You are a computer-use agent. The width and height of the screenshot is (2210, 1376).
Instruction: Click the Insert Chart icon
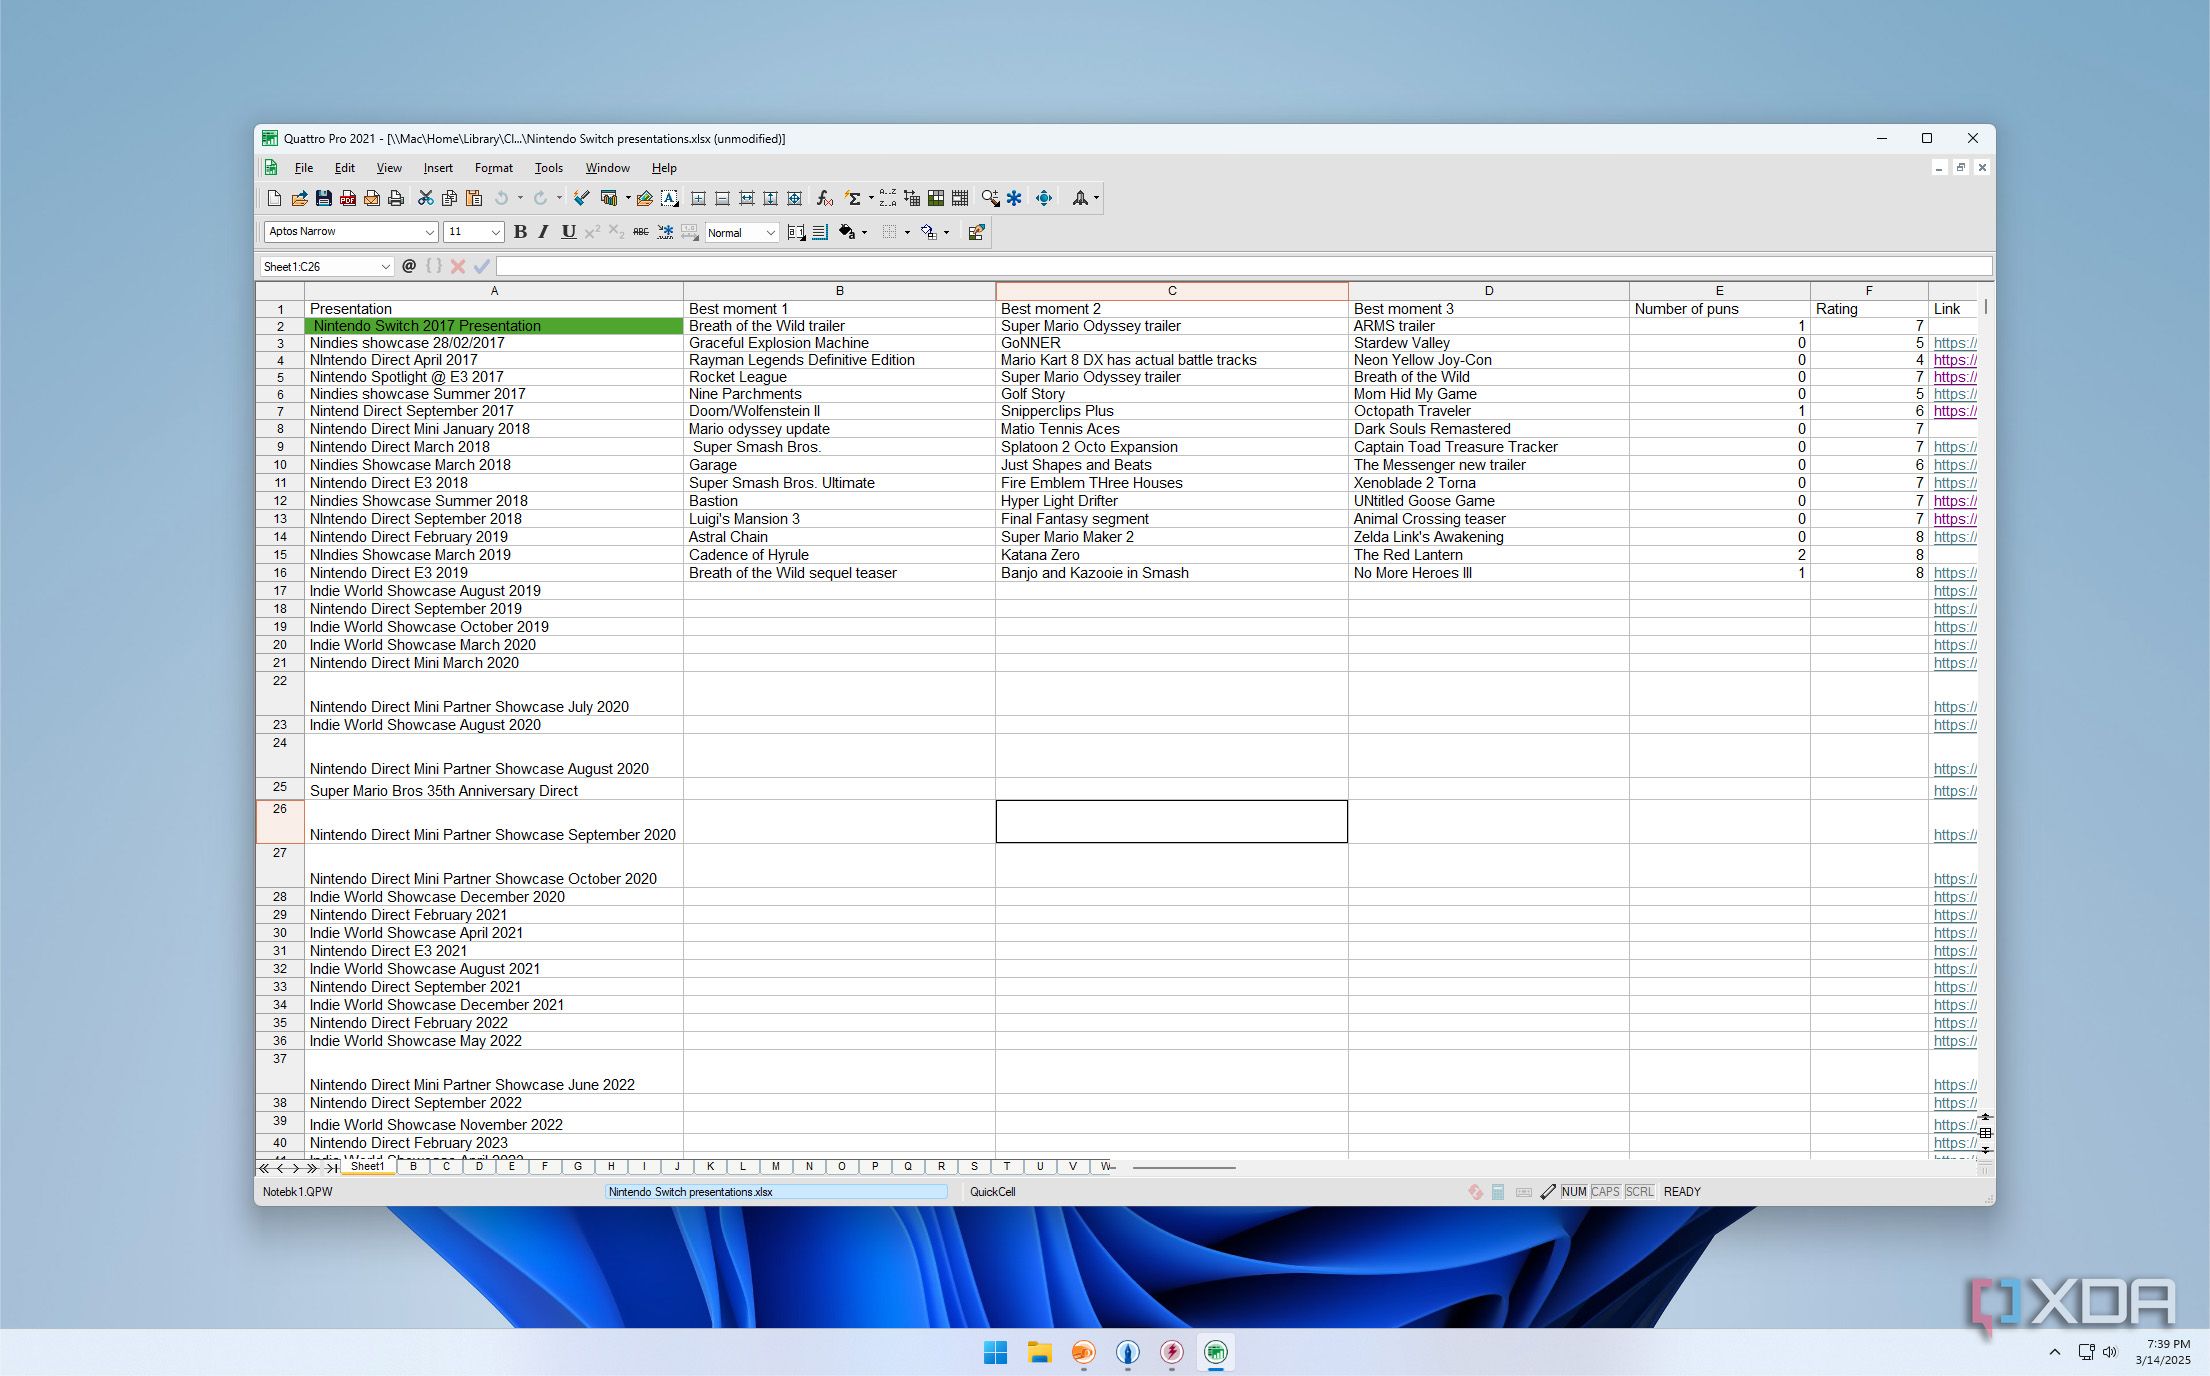click(609, 198)
